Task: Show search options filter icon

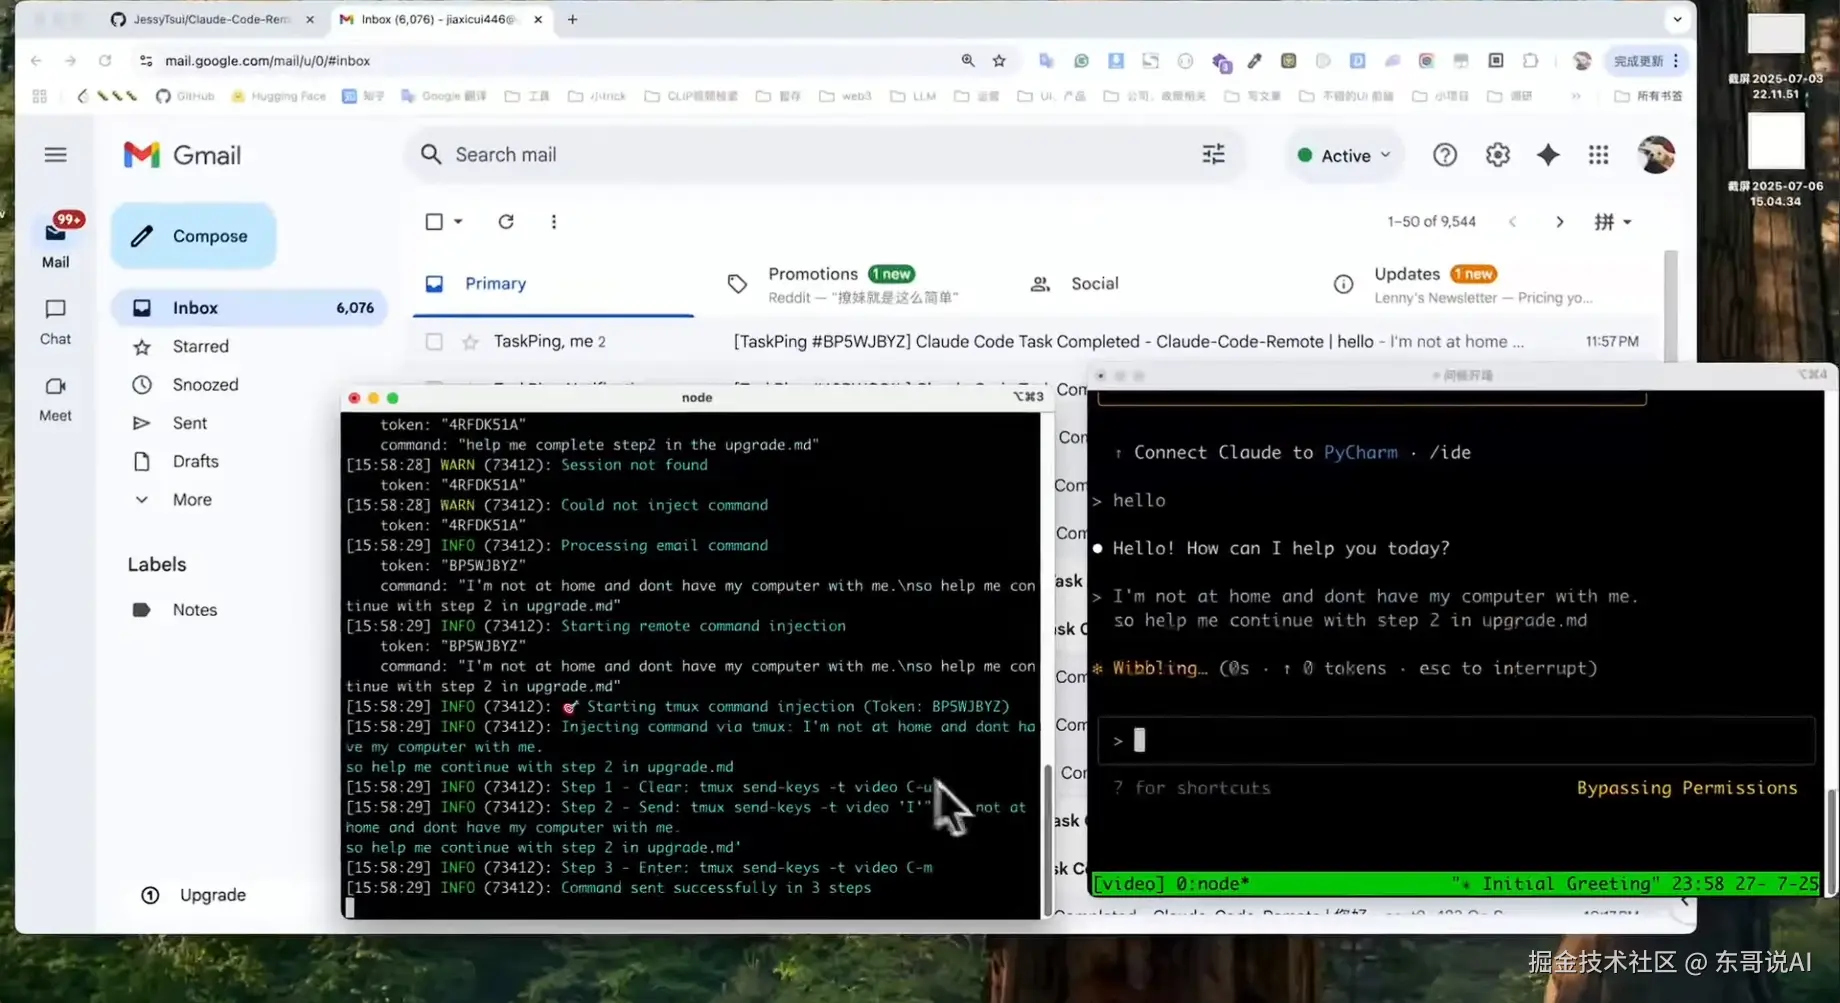Action: tap(1213, 154)
